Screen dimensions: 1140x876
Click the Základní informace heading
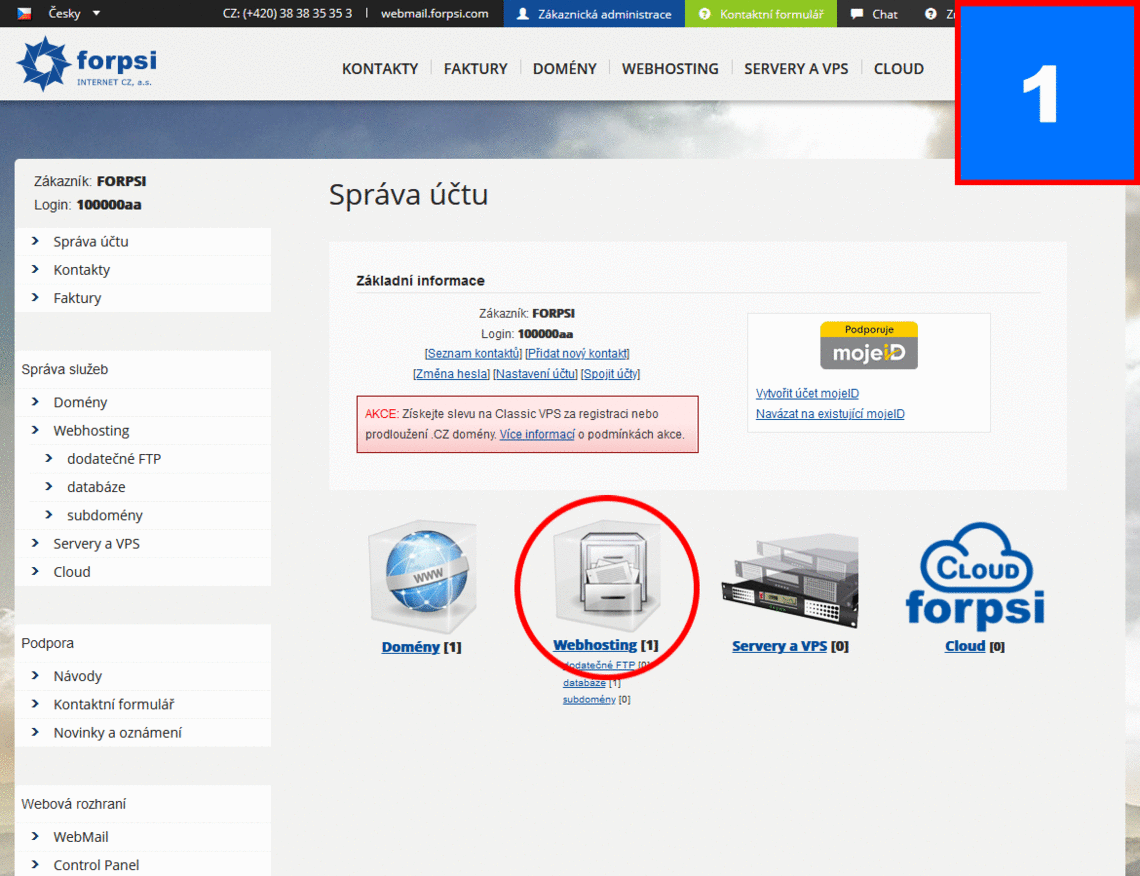pyautogui.click(x=420, y=281)
